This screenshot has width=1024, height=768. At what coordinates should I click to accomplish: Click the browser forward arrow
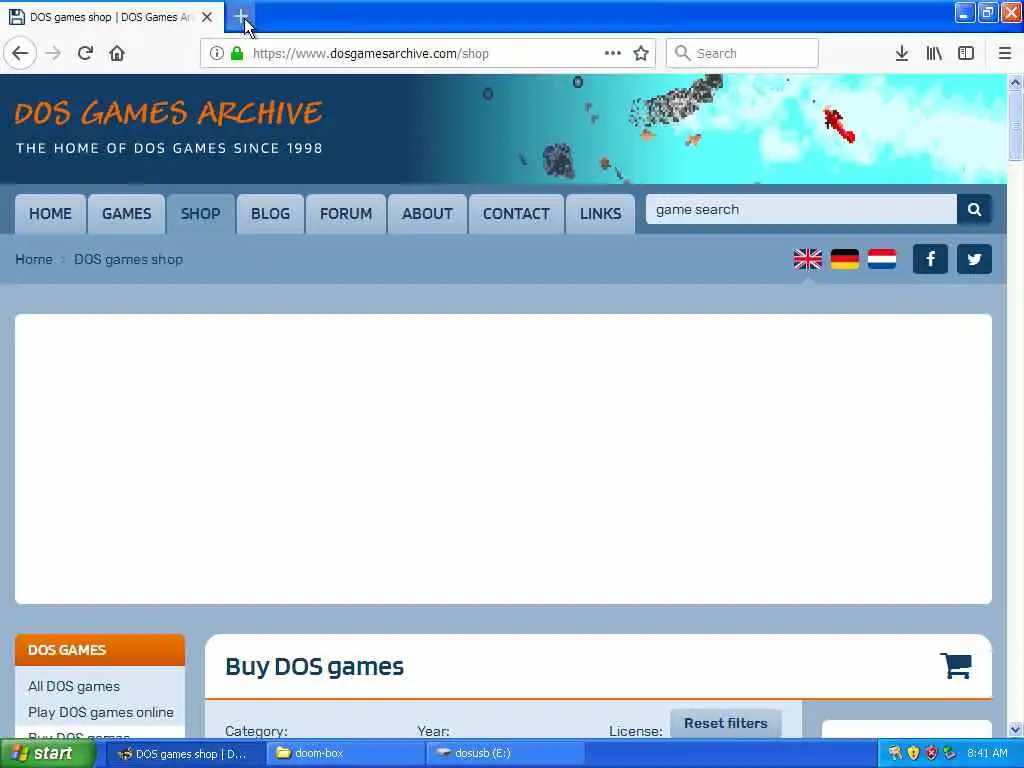[54, 53]
